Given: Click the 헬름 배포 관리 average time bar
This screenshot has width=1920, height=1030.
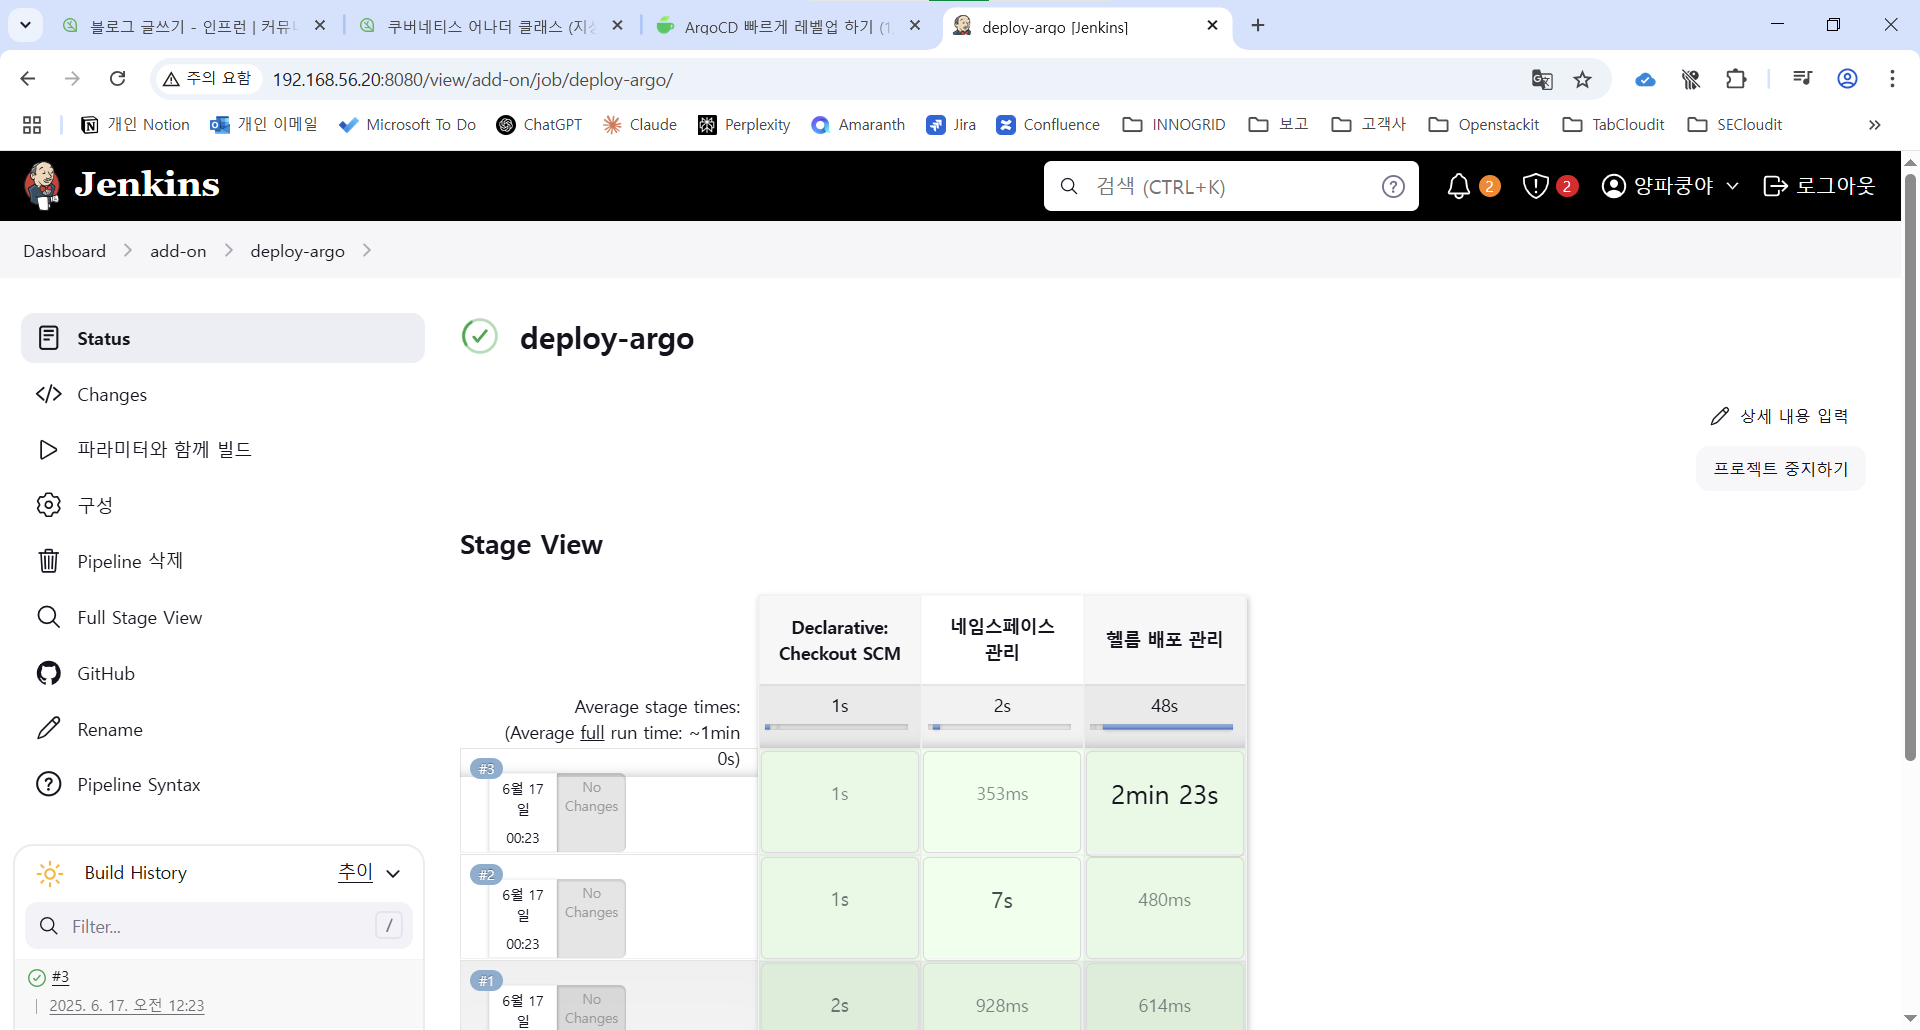Looking at the screenshot, I should (x=1164, y=727).
